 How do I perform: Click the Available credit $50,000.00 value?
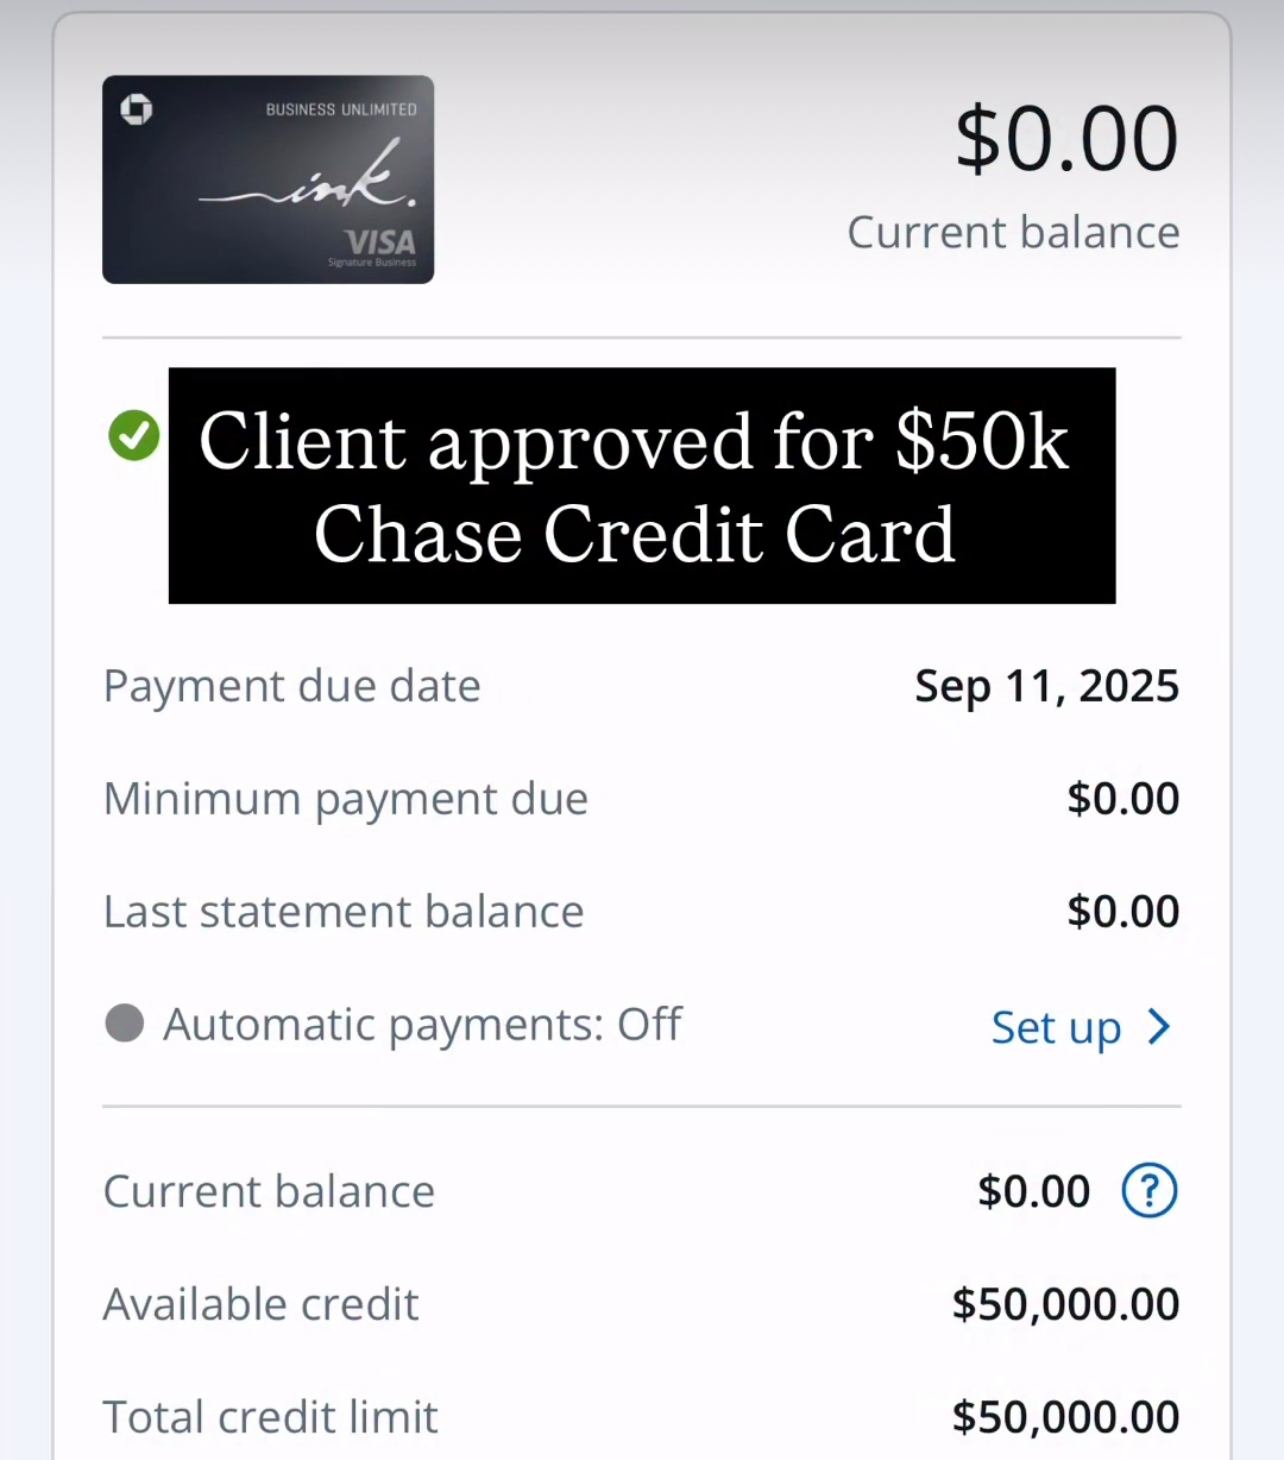click(x=1066, y=1304)
